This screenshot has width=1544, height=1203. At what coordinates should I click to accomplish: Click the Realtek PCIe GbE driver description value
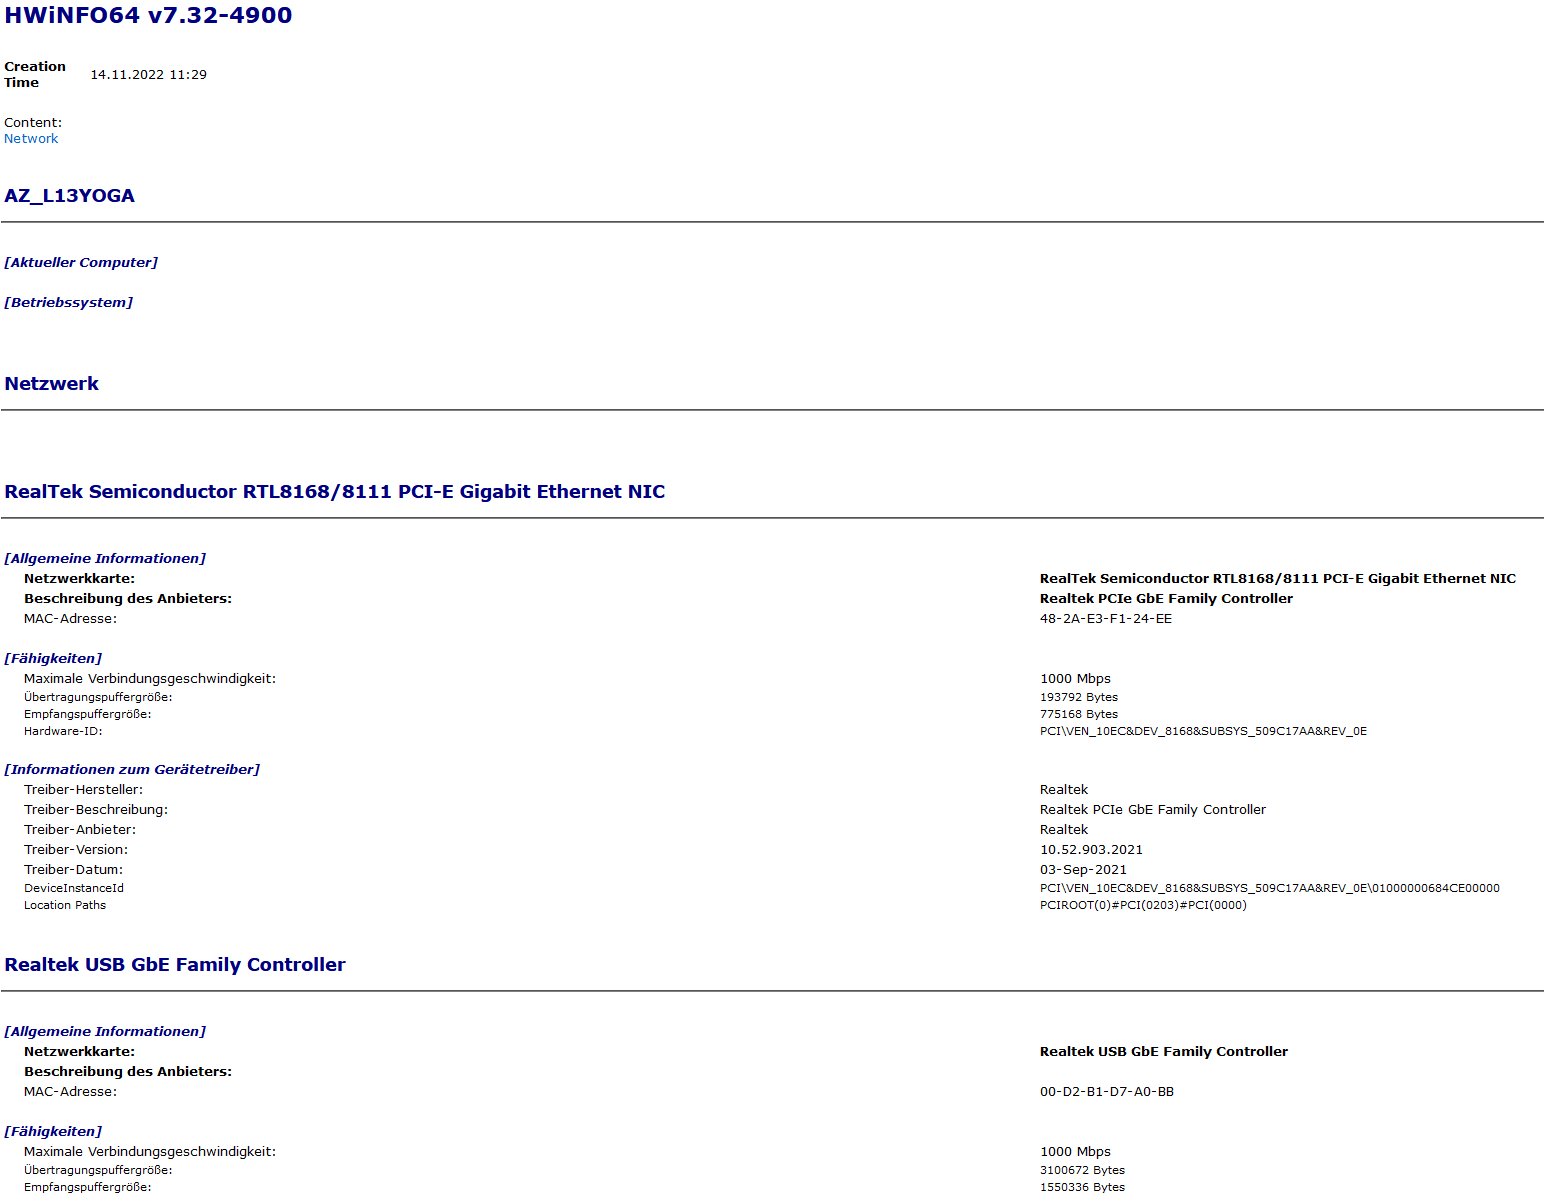coord(1153,810)
